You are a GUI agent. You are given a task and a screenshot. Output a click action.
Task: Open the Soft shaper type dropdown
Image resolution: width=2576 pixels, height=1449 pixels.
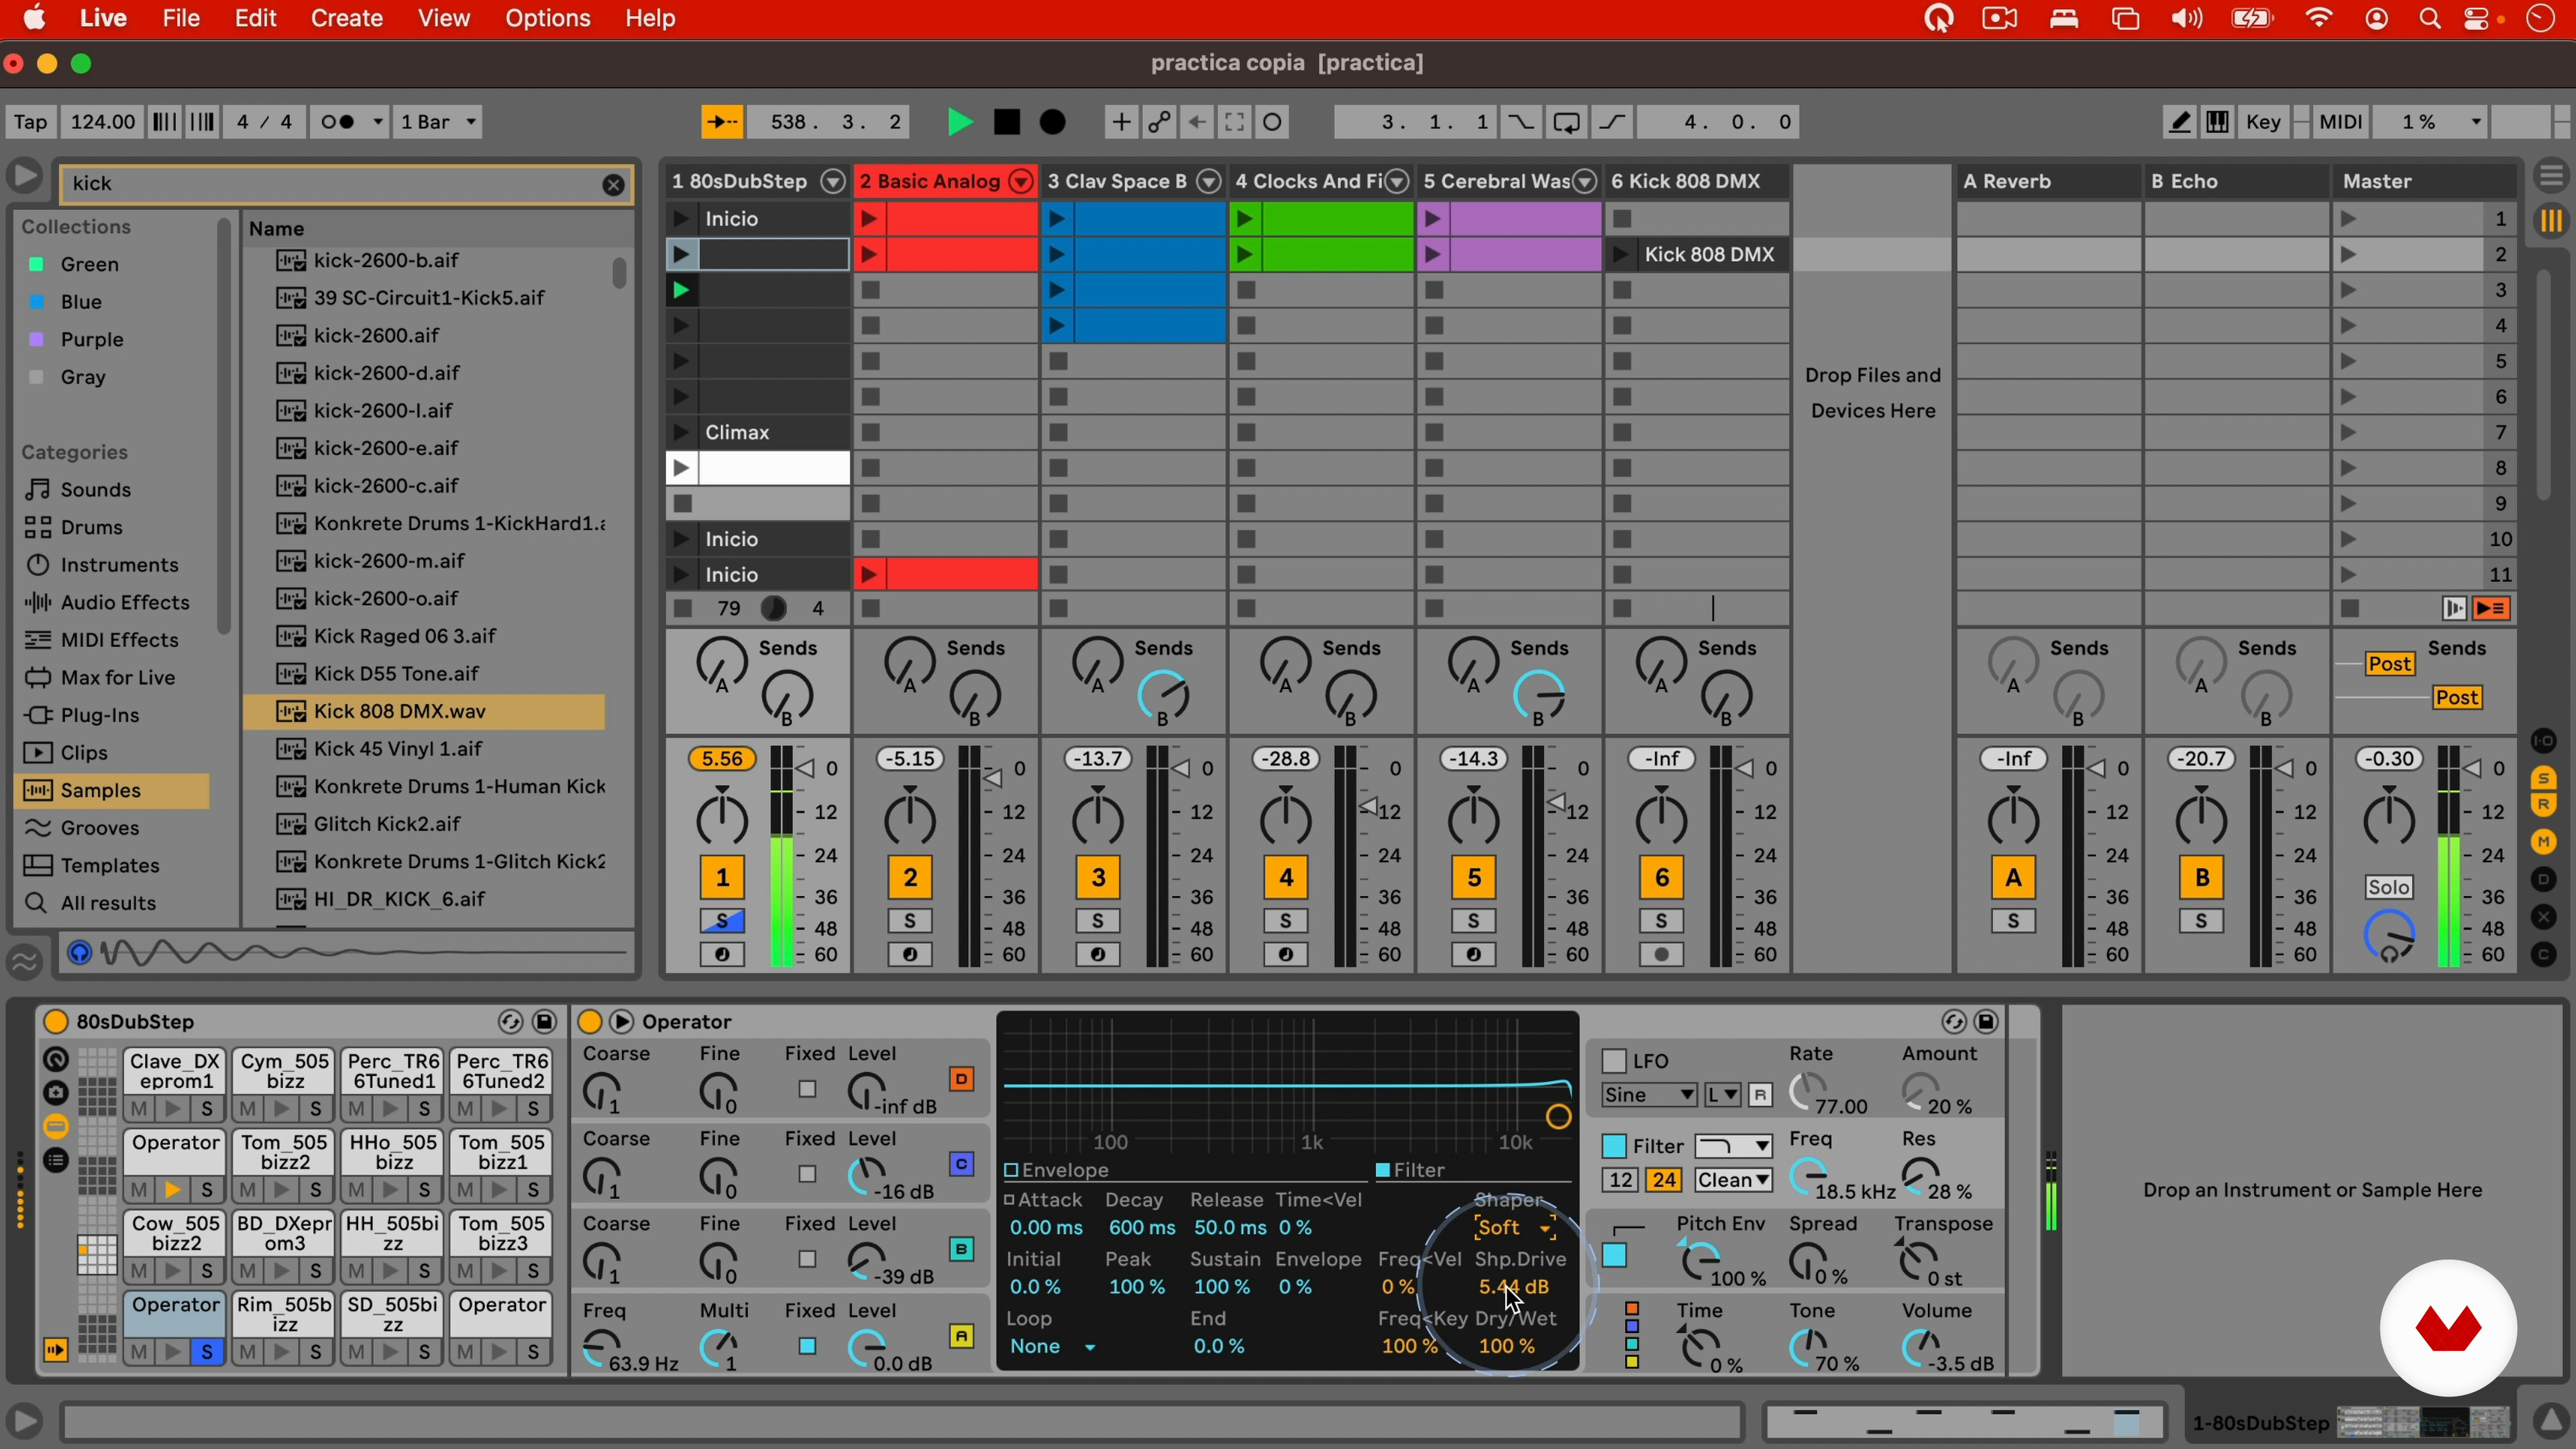point(1514,1228)
